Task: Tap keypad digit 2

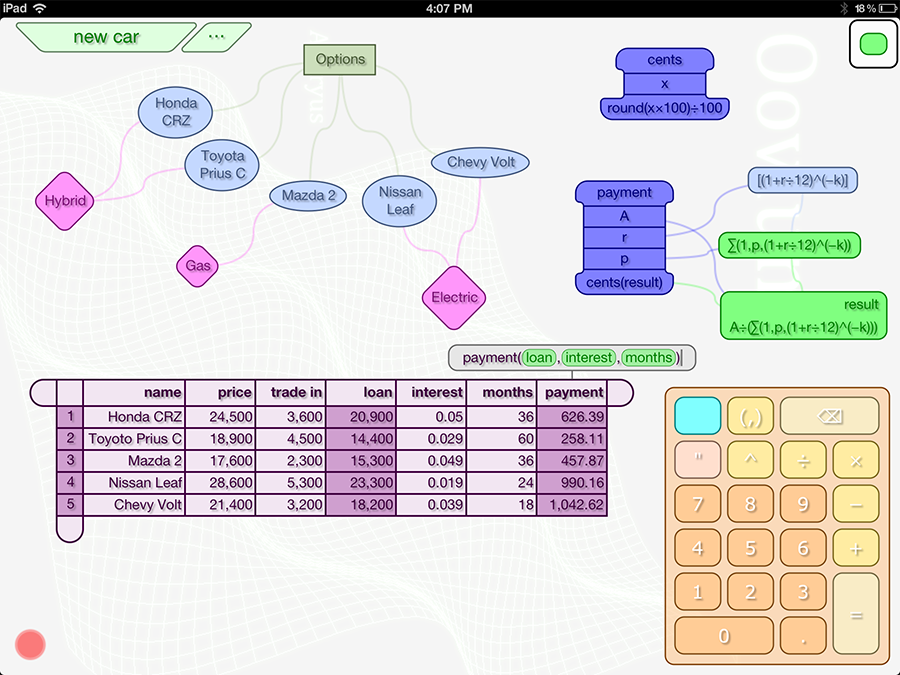Action: coord(750,592)
